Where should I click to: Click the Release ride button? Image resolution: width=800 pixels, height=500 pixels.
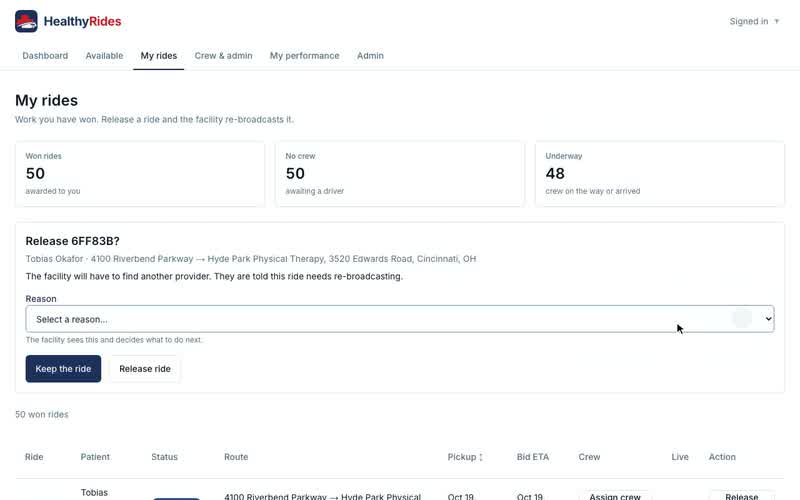point(145,369)
